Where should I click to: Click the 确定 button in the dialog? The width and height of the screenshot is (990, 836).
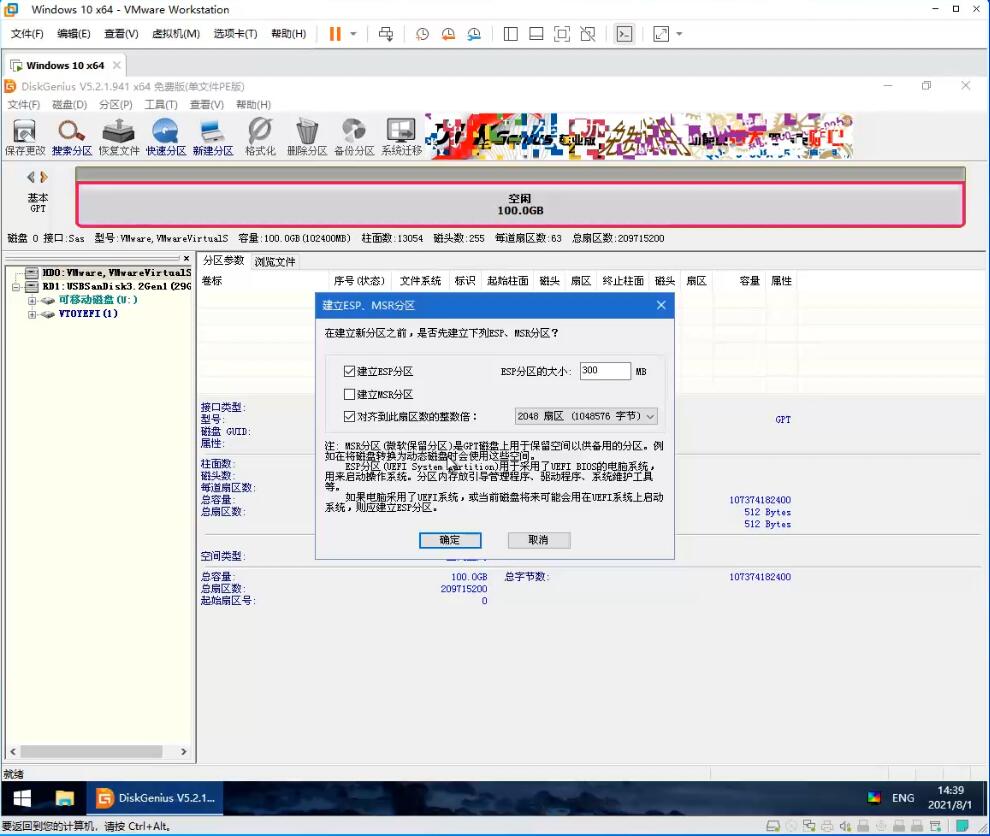tap(450, 540)
